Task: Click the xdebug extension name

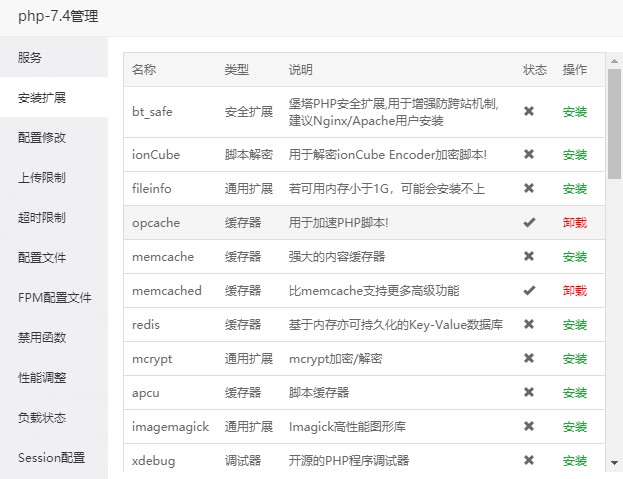Action: coord(153,461)
